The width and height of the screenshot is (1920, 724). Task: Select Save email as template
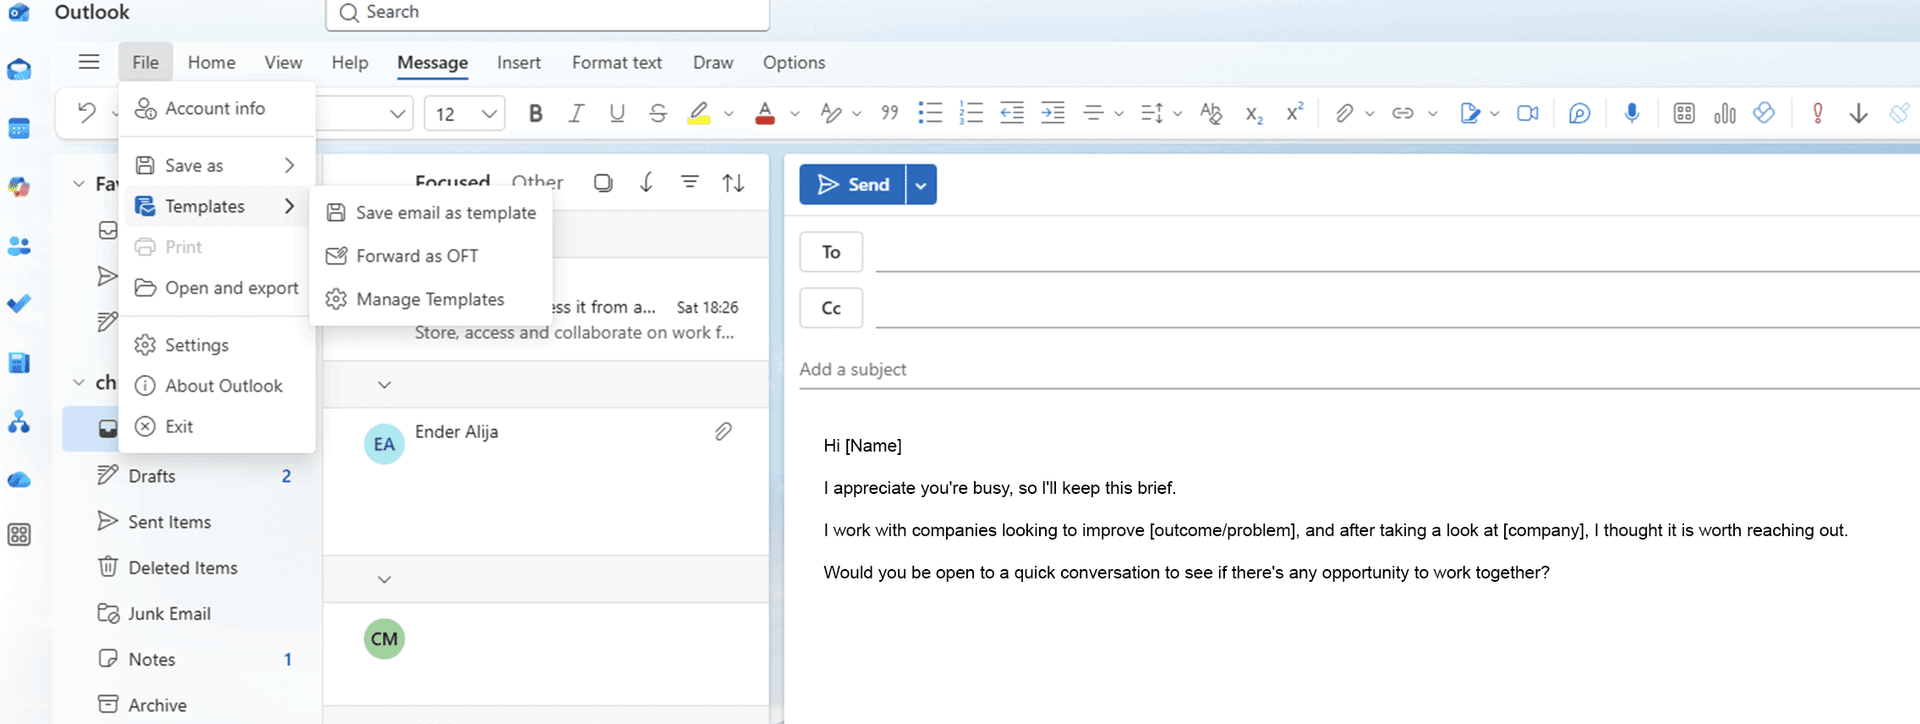click(432, 213)
